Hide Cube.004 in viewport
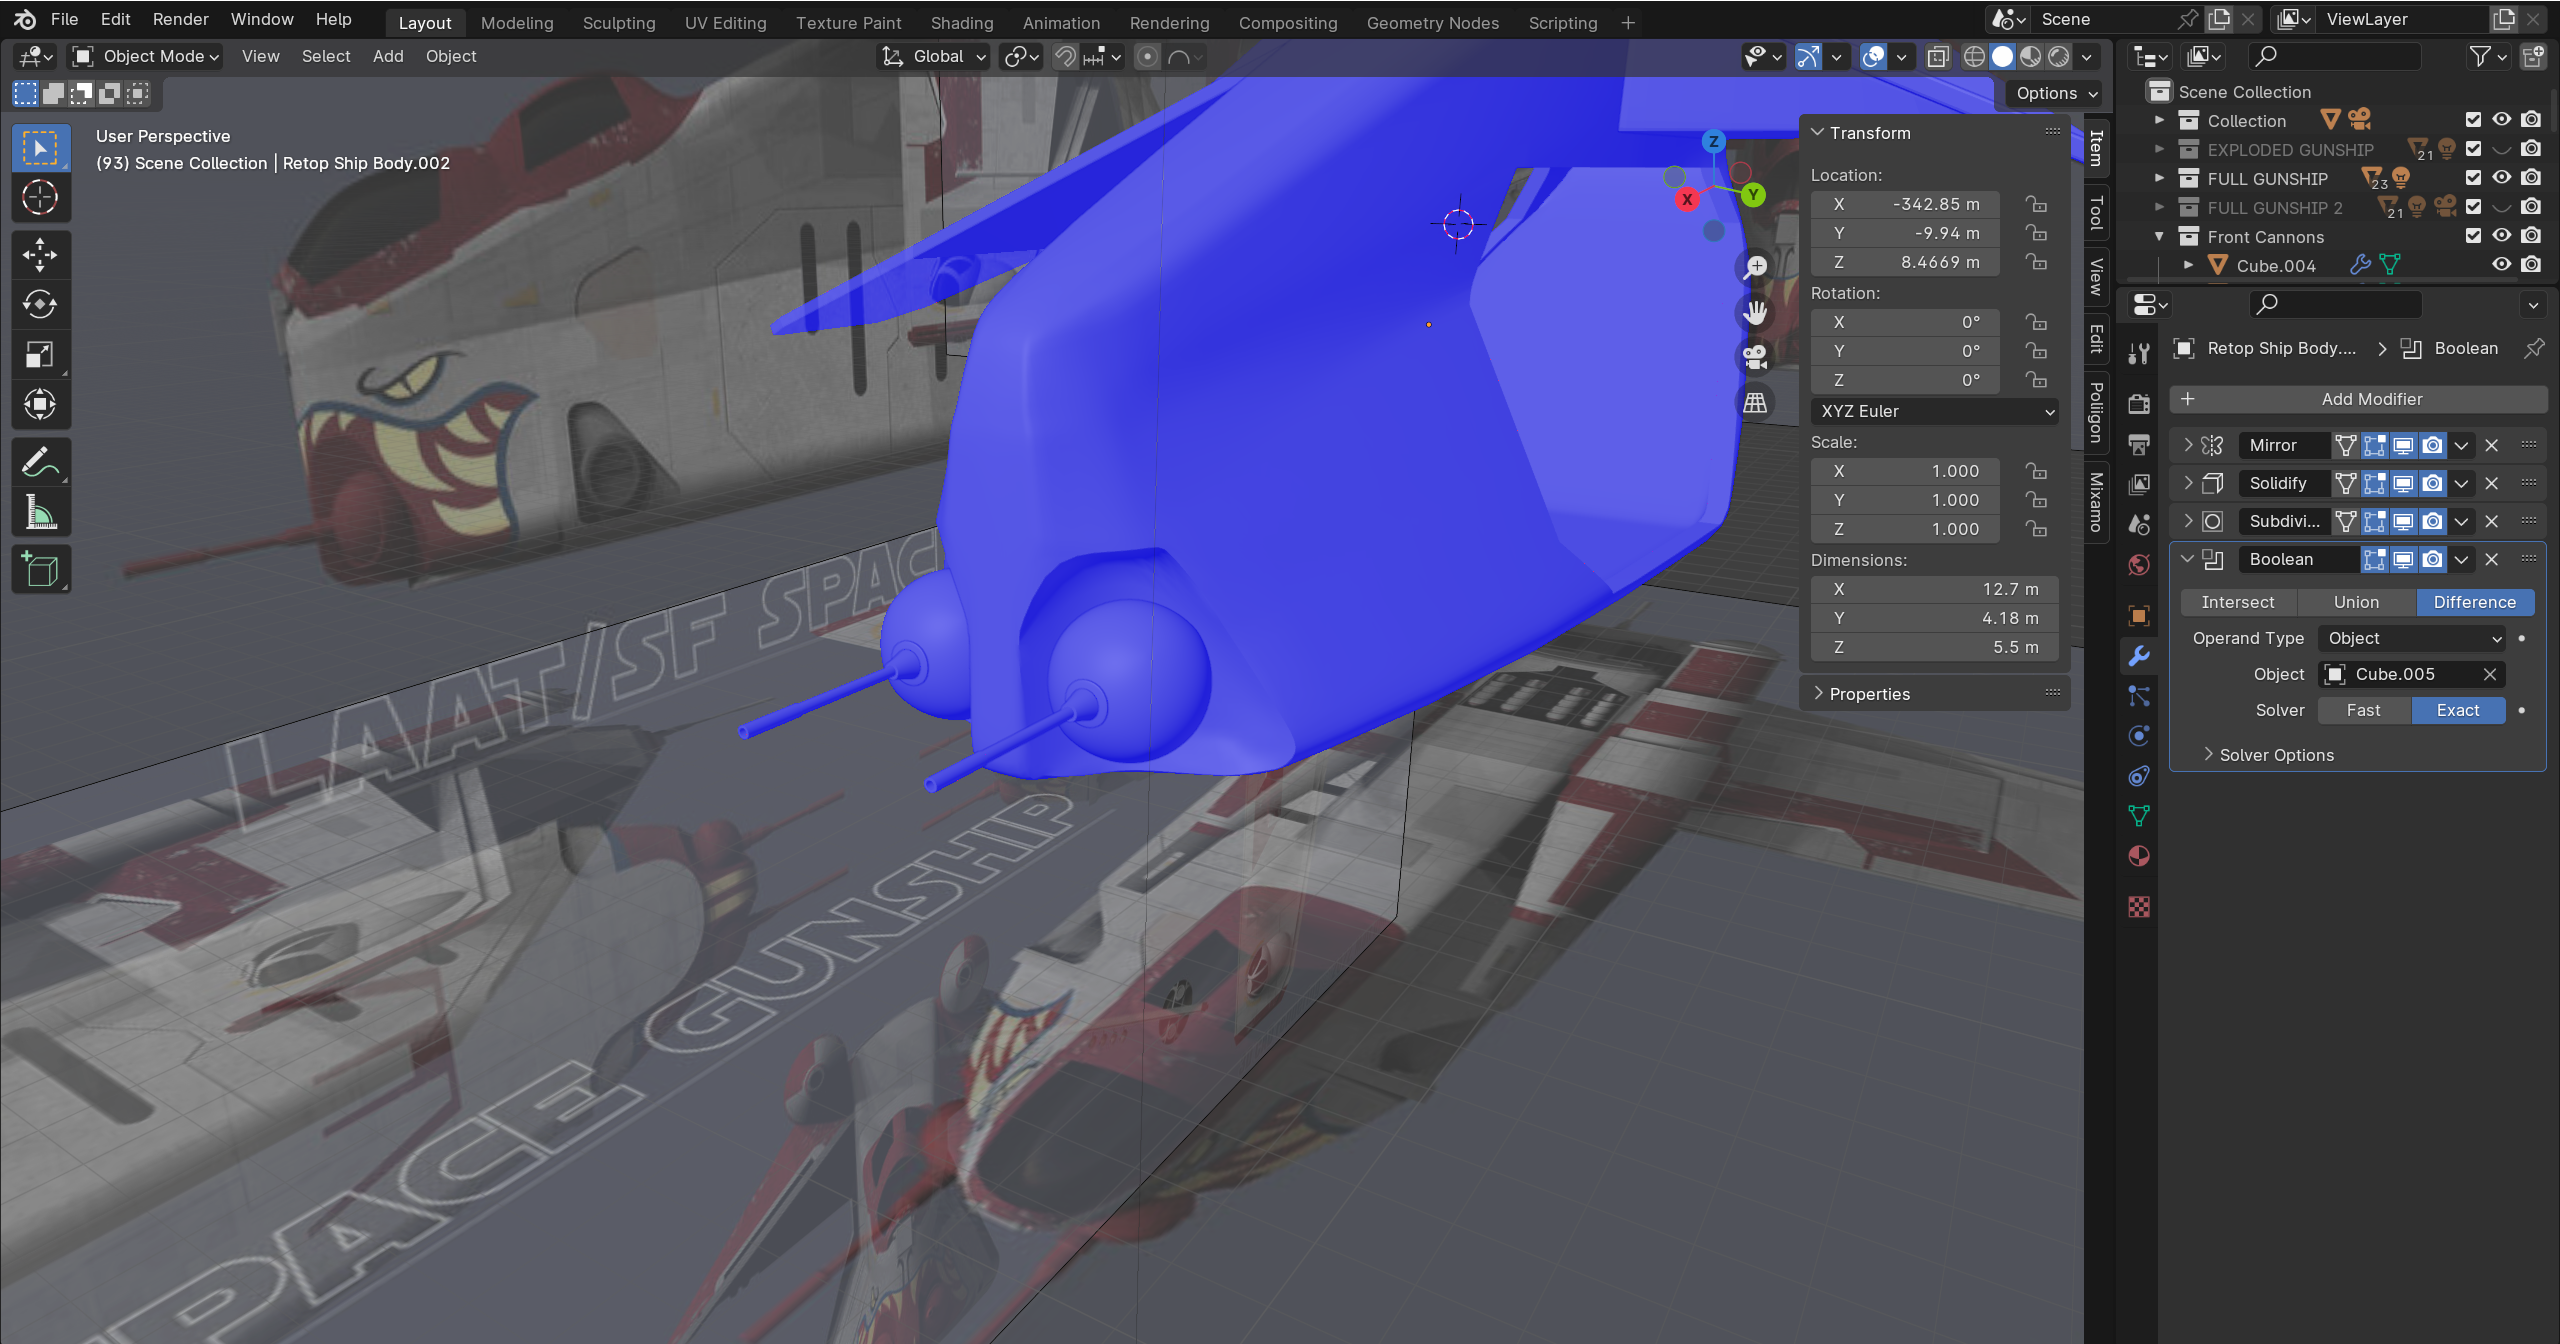 2502,265
